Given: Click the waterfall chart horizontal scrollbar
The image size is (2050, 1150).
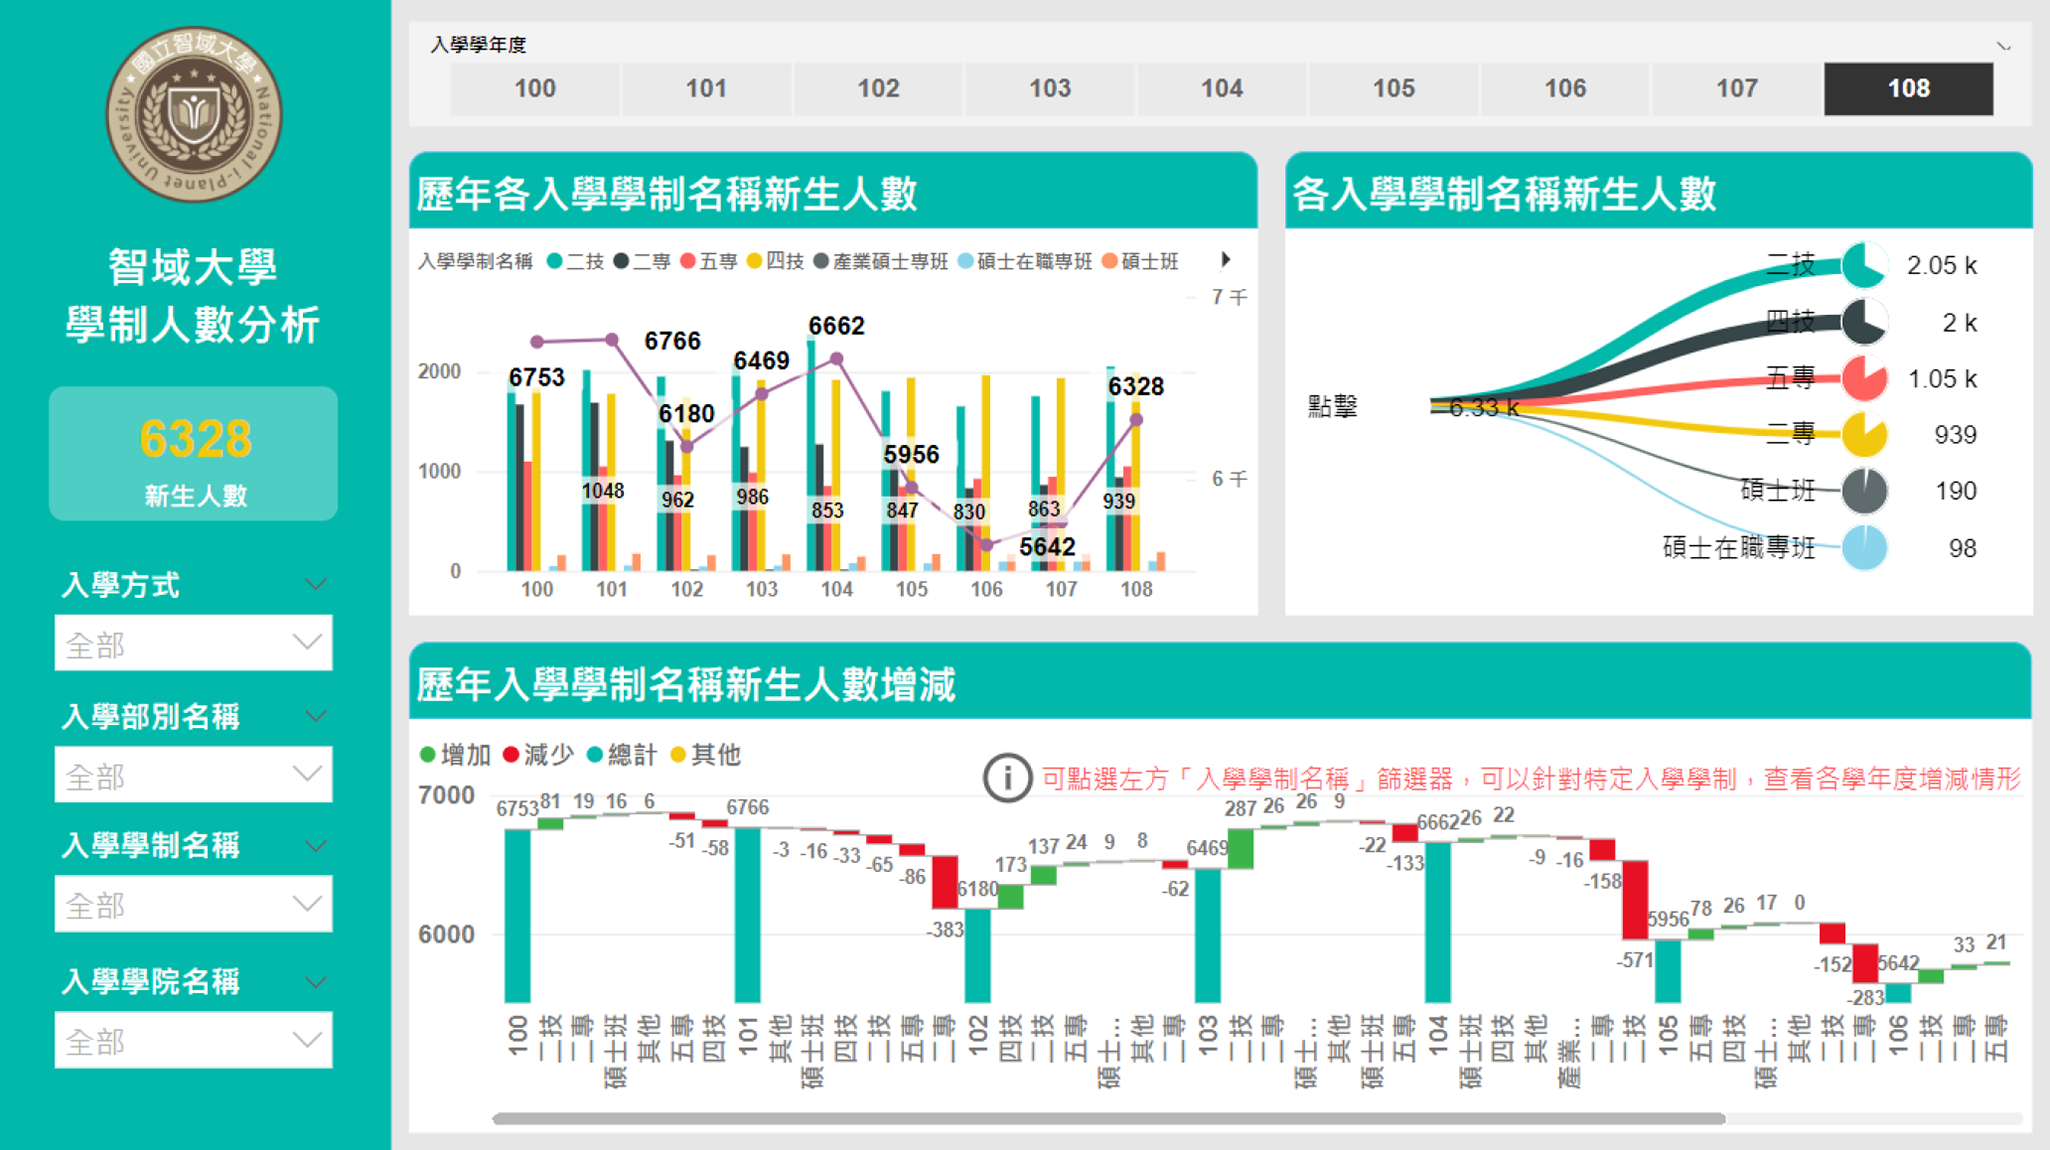Looking at the screenshot, I should point(1108,1118).
